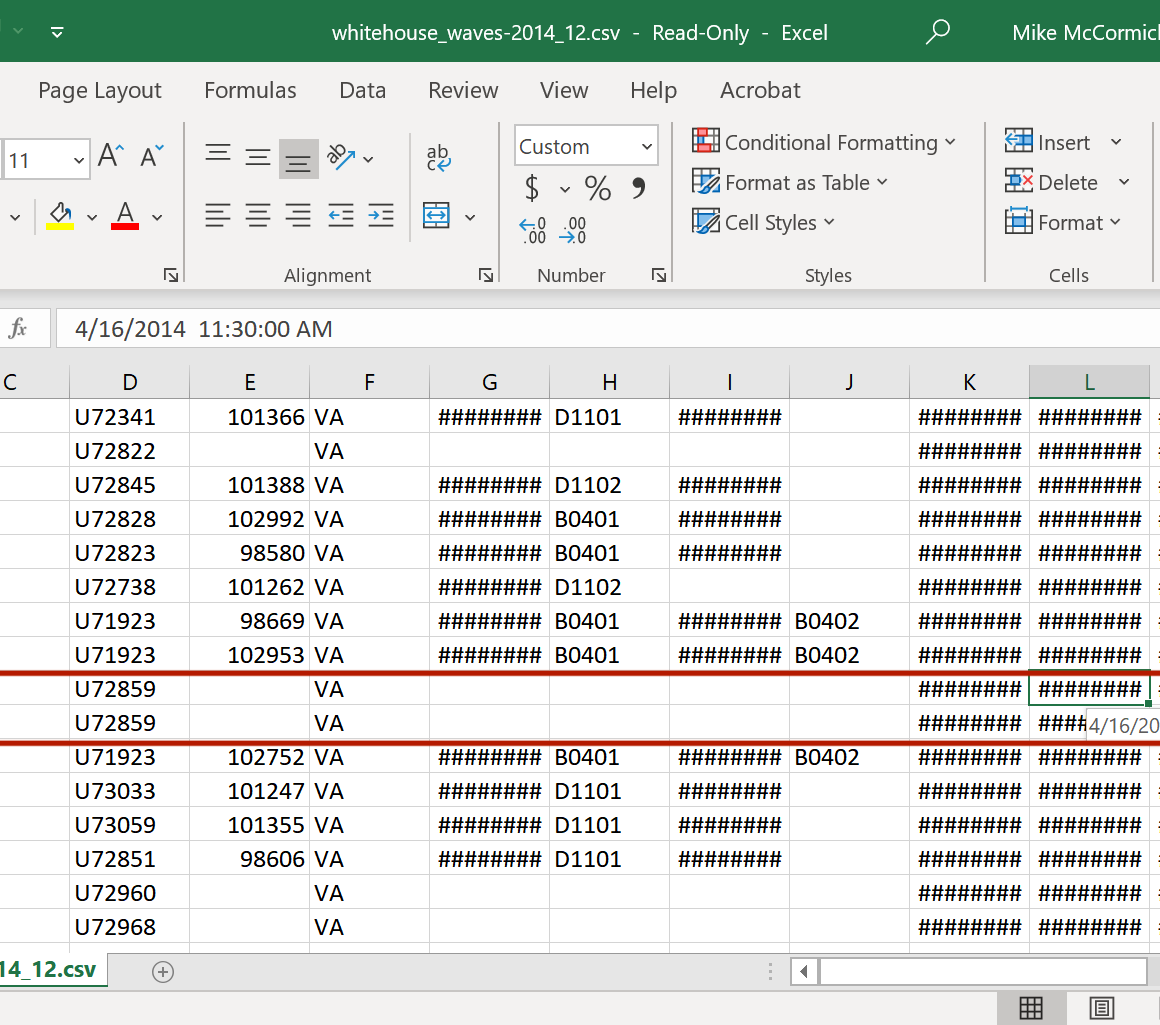Open search with the magnifier icon
1160x1025 pixels.
(937, 32)
